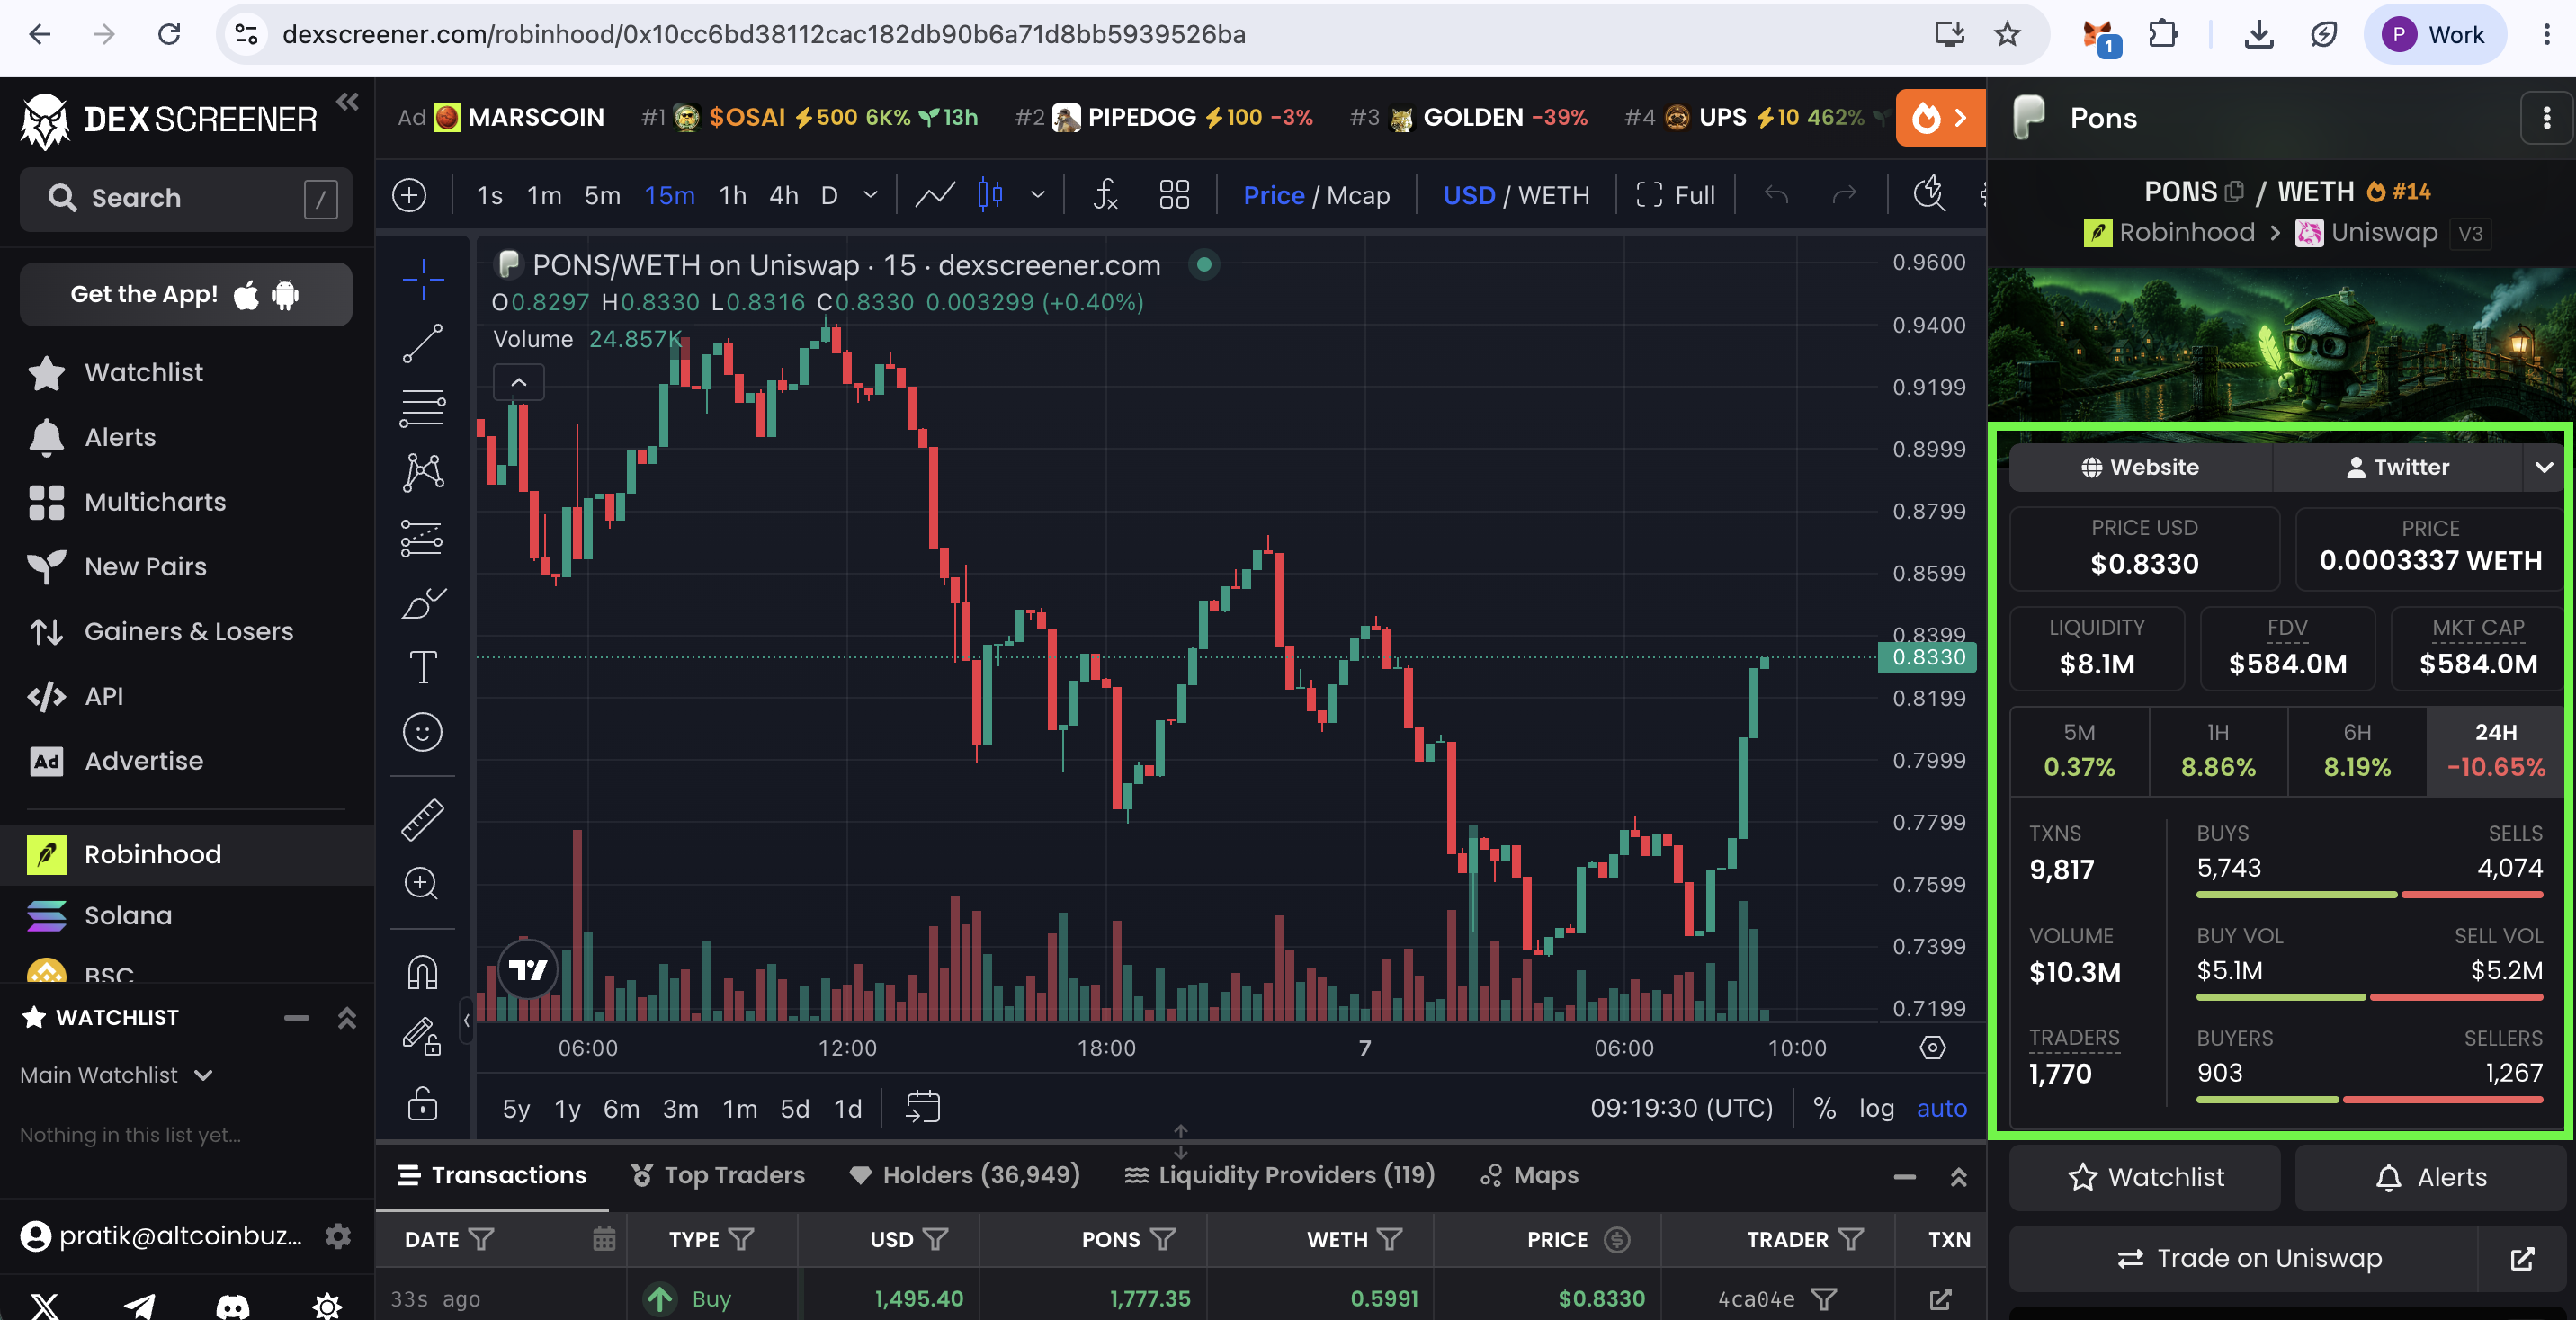
Task: Expand more timeframe options dropdown
Action: (870, 195)
